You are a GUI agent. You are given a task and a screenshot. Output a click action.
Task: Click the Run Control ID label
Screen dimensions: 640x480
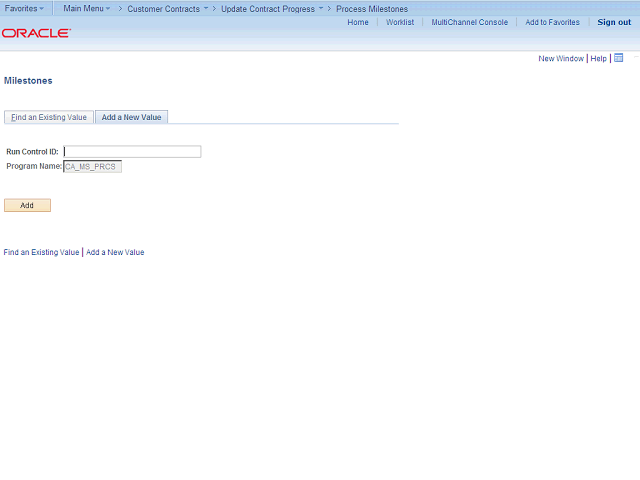[x=32, y=151]
